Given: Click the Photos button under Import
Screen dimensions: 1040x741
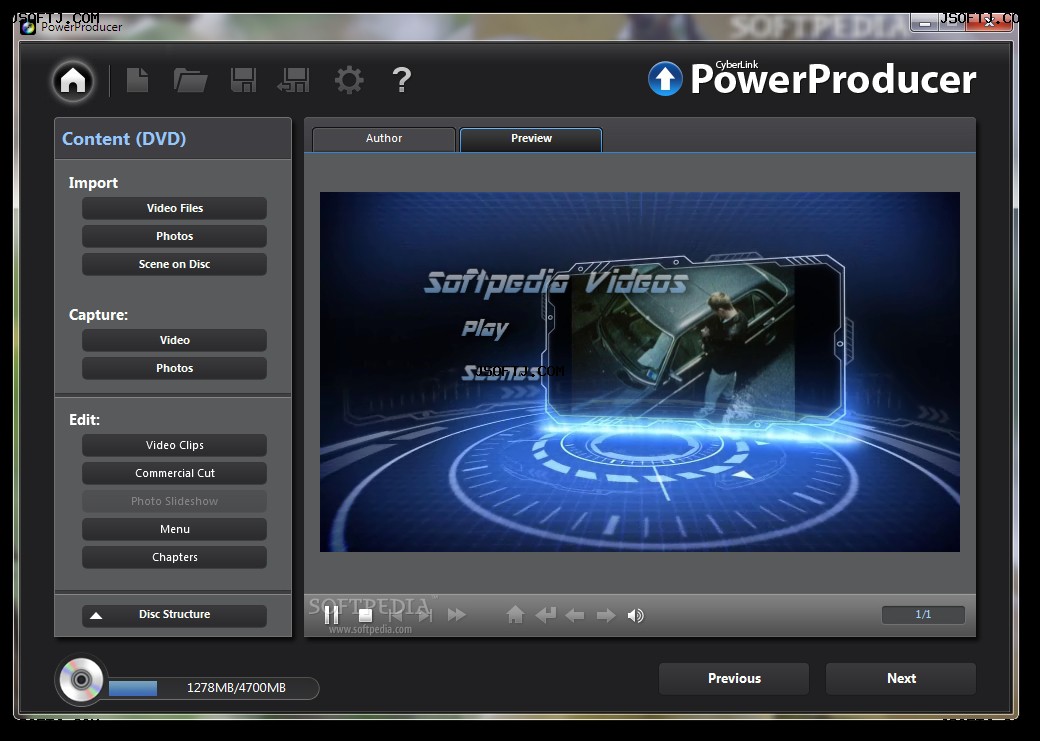Looking at the screenshot, I should point(174,236).
